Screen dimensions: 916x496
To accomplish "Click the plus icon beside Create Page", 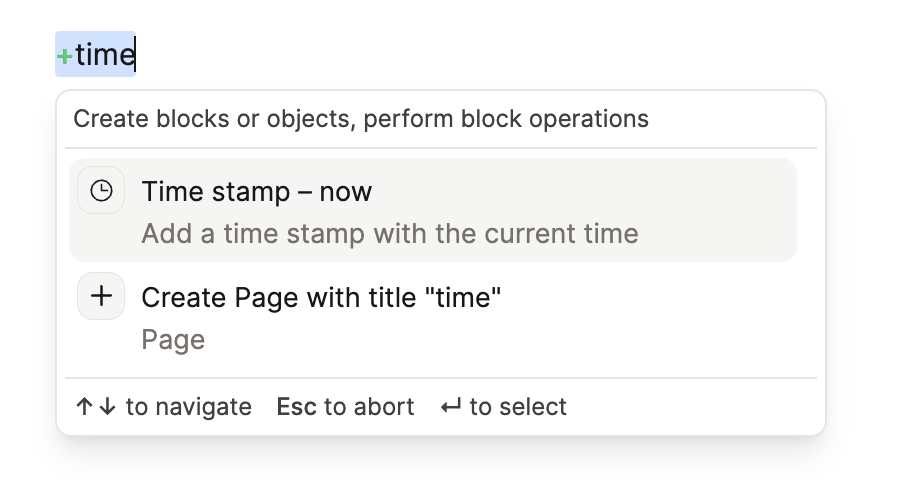I will click(x=101, y=296).
